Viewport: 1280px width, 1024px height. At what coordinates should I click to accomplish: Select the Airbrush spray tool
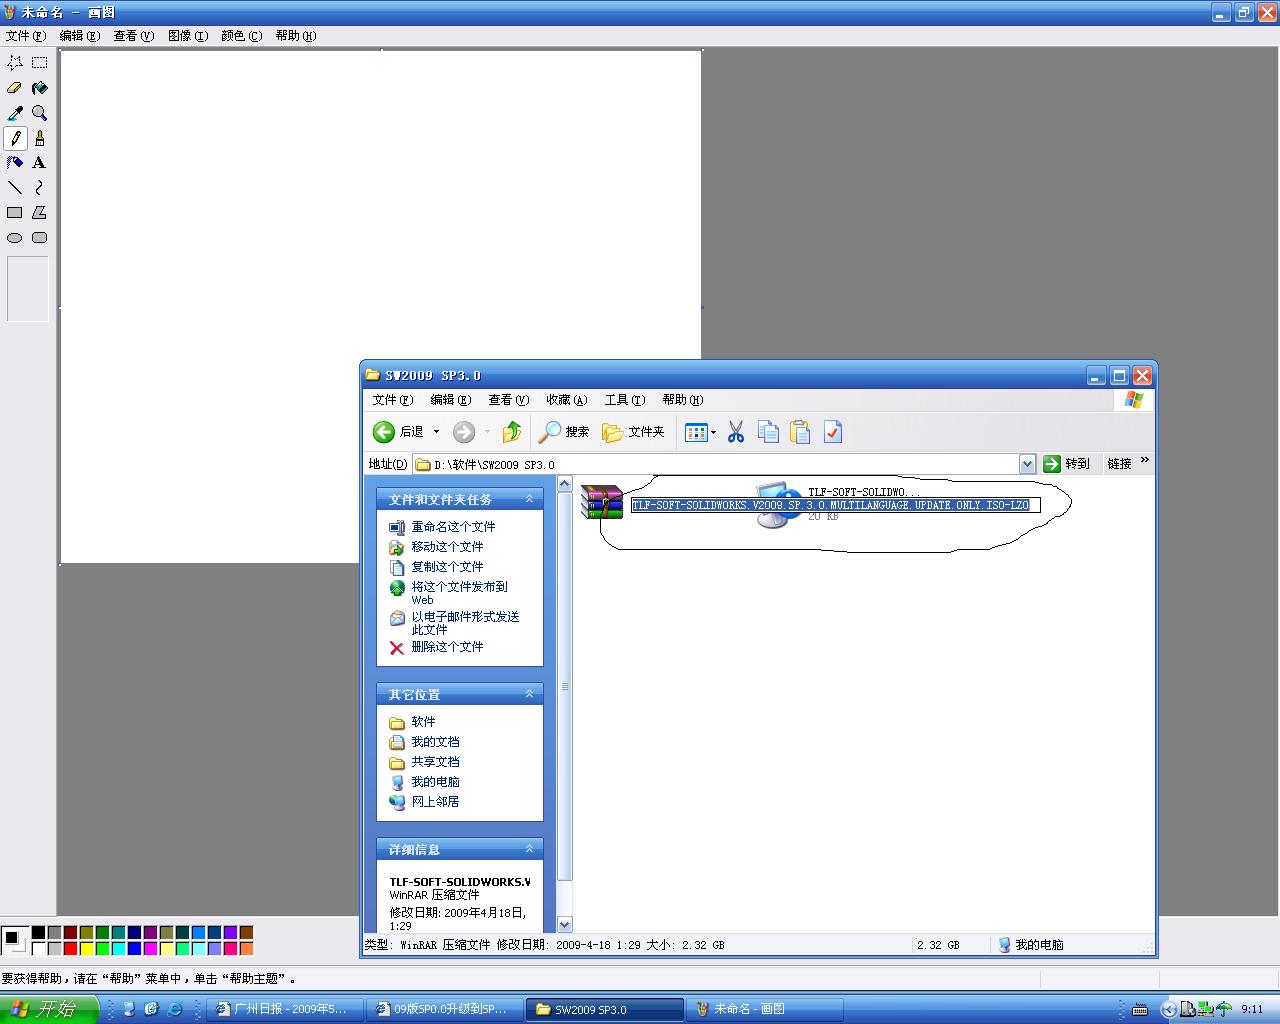(x=15, y=163)
